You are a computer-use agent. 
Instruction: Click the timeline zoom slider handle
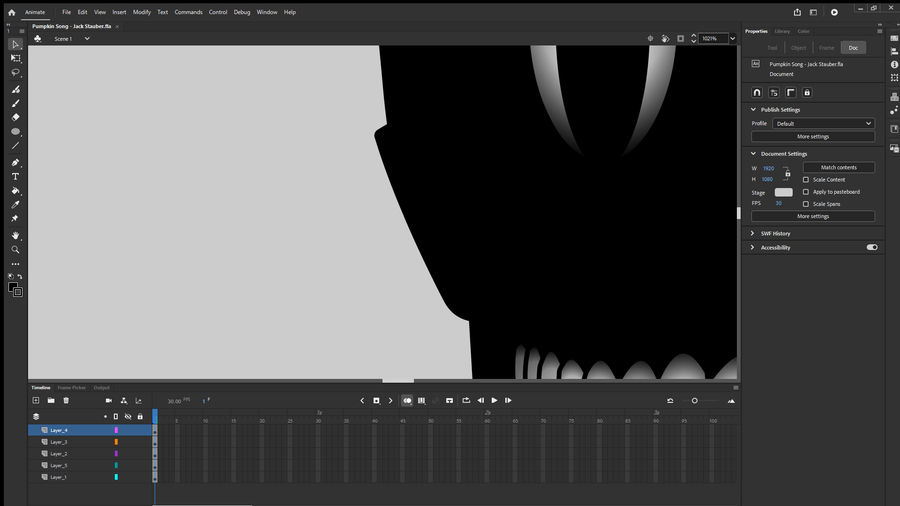[x=695, y=400]
